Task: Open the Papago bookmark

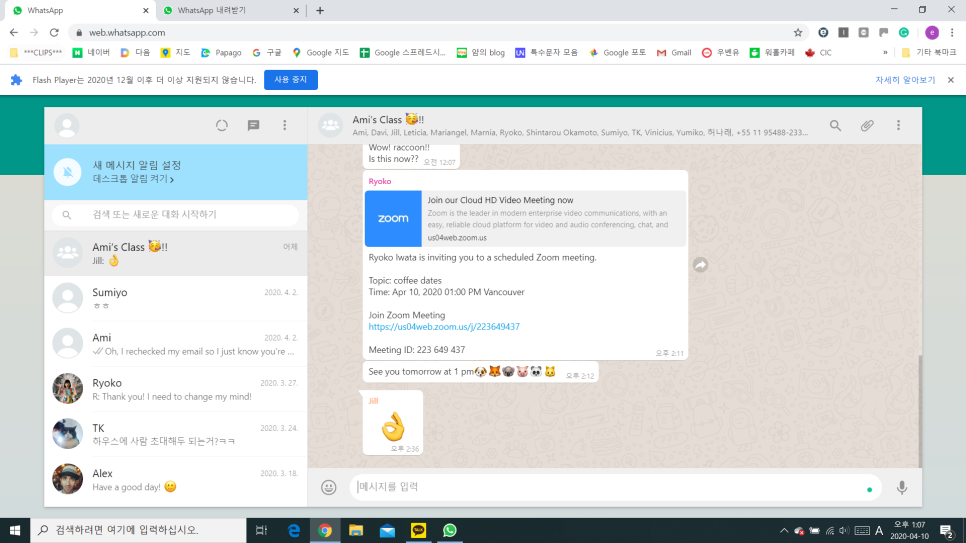Action: pyautogui.click(x=221, y=53)
